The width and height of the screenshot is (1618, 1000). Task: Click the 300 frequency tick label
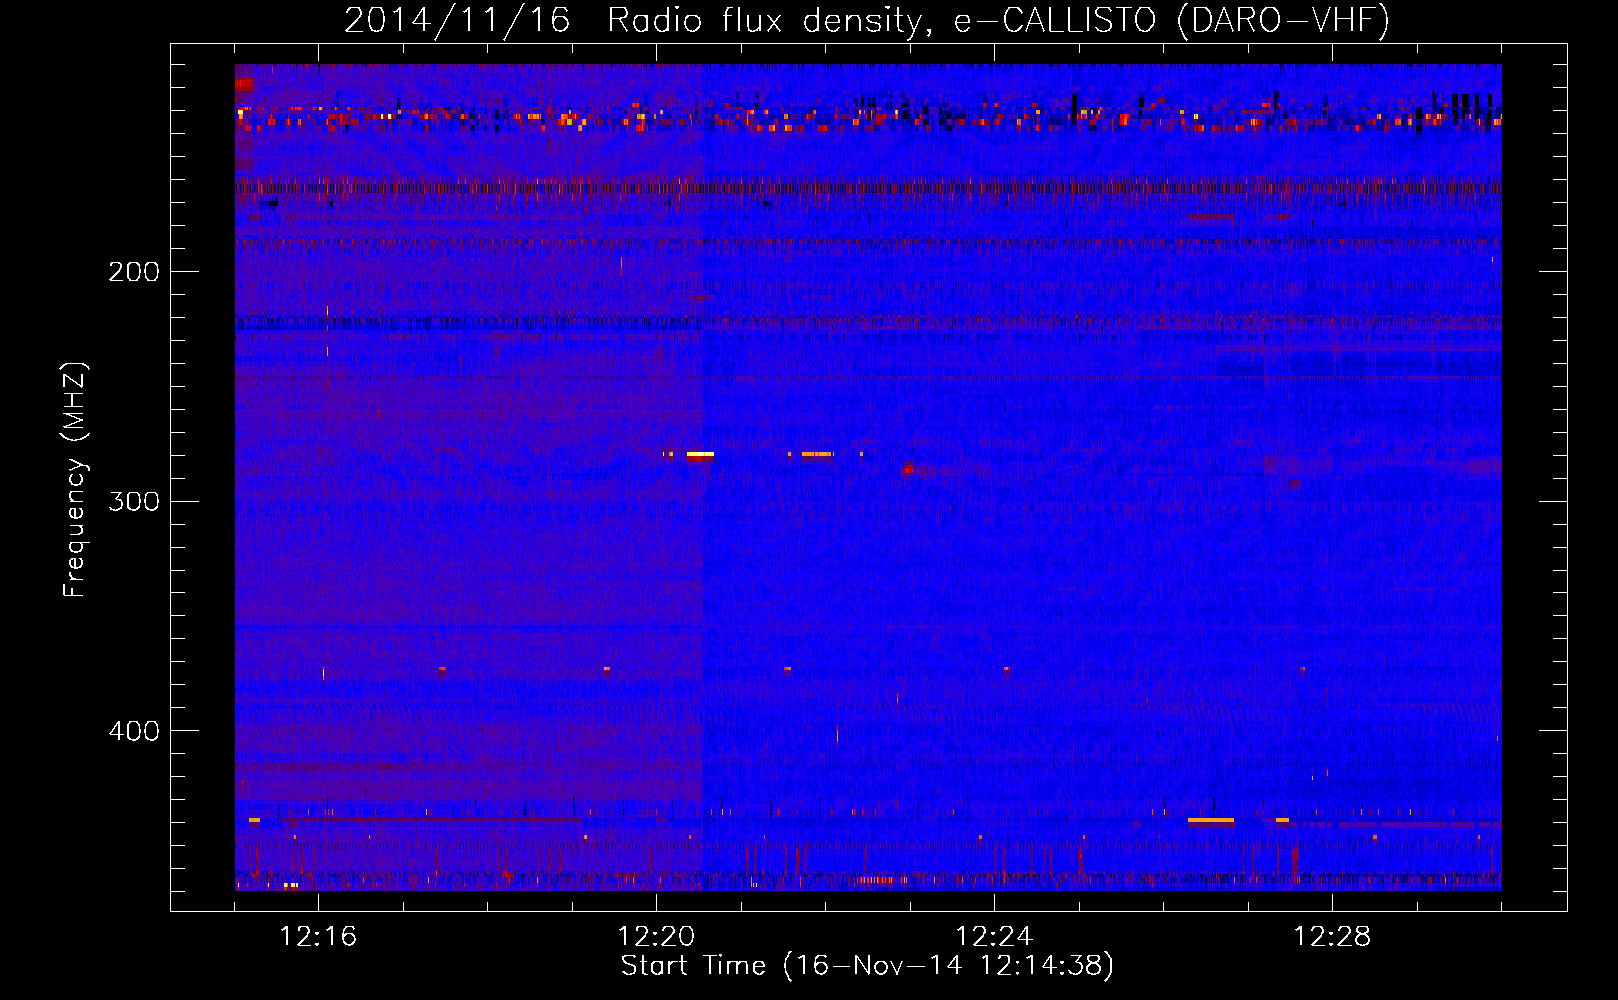[134, 501]
